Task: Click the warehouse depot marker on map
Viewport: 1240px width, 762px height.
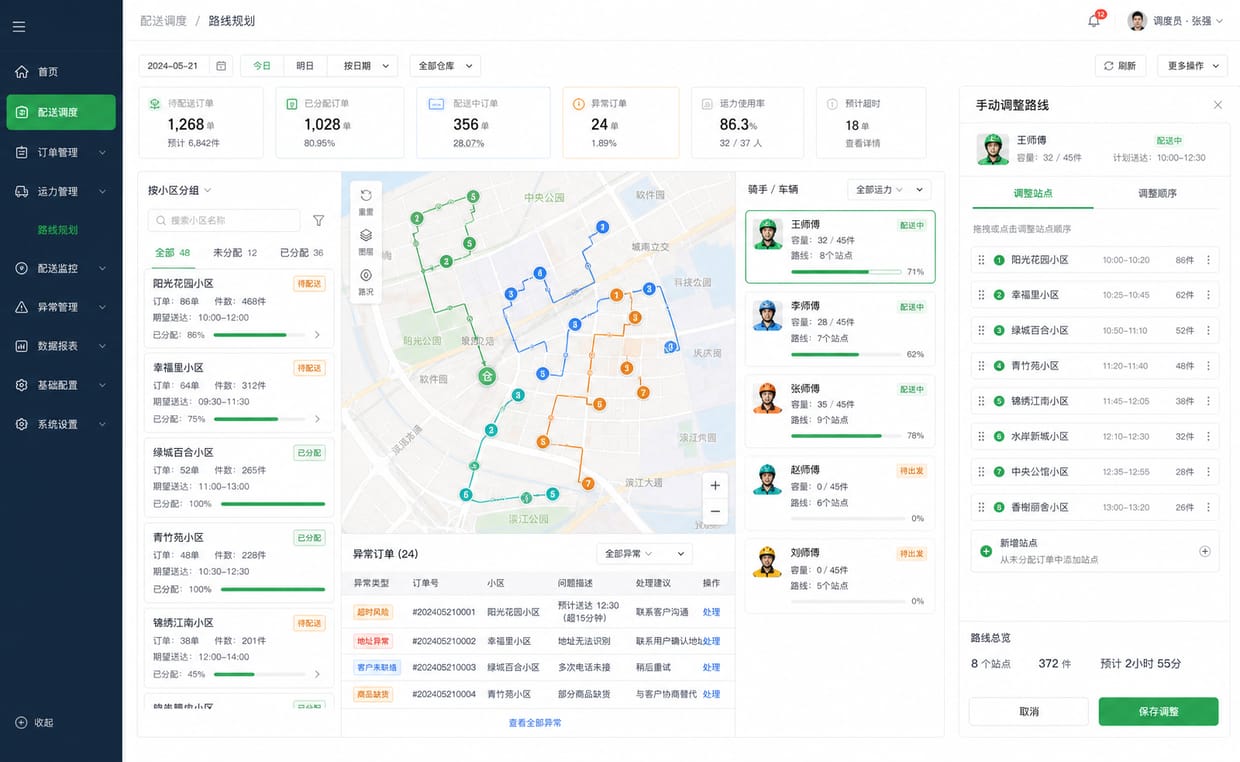Action: [487, 377]
